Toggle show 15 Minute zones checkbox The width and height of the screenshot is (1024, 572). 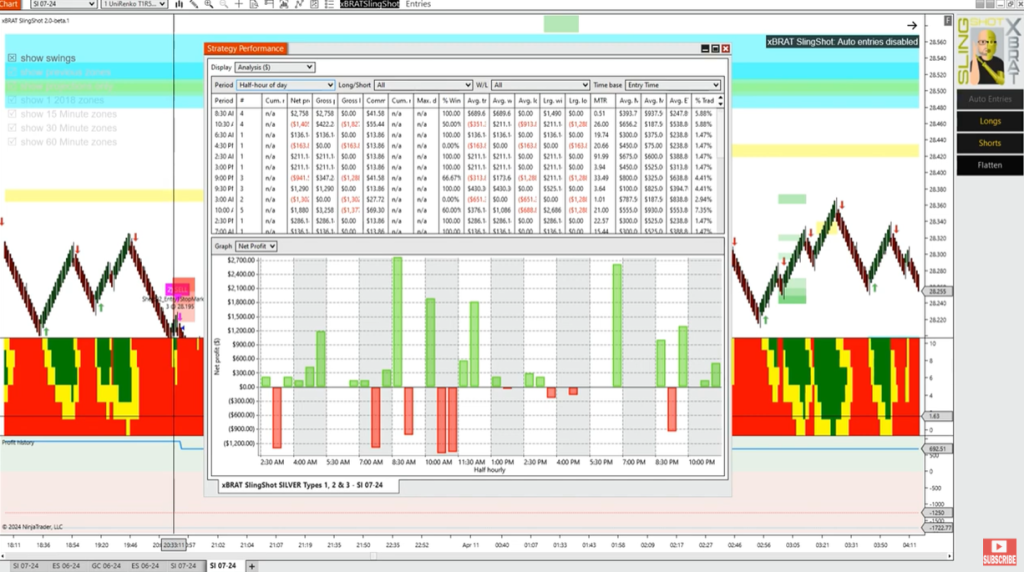(x=12, y=114)
